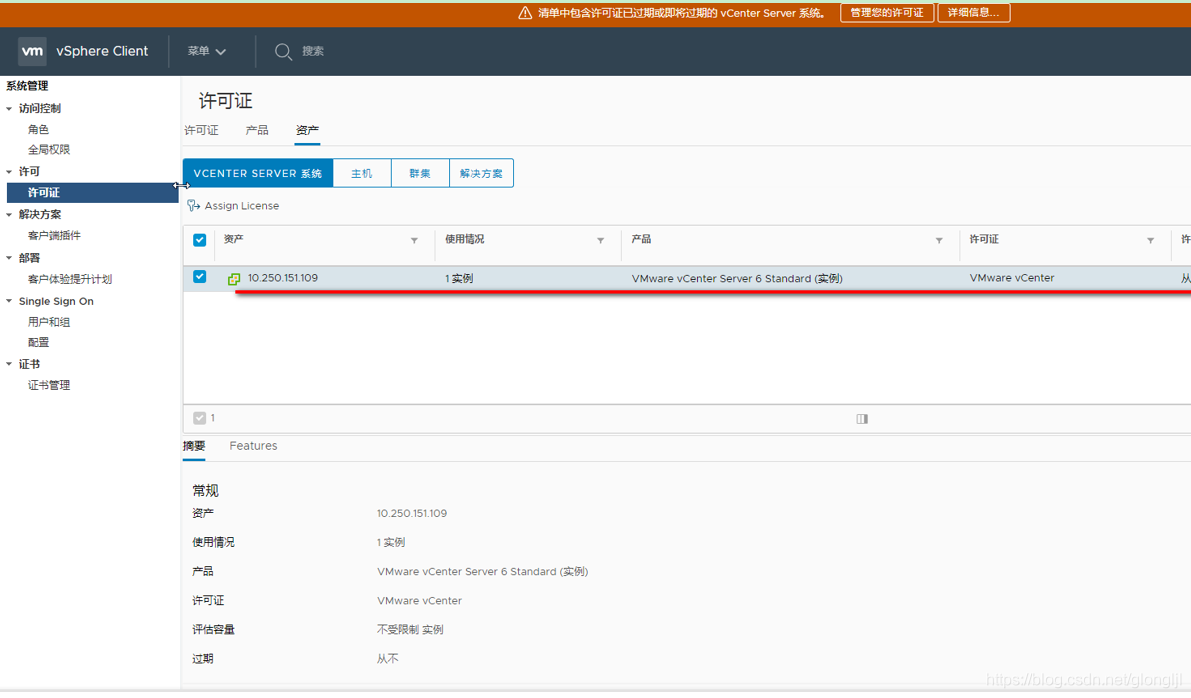Click the Assign License button
Image resolution: width=1191 pixels, height=698 pixels.
click(234, 206)
